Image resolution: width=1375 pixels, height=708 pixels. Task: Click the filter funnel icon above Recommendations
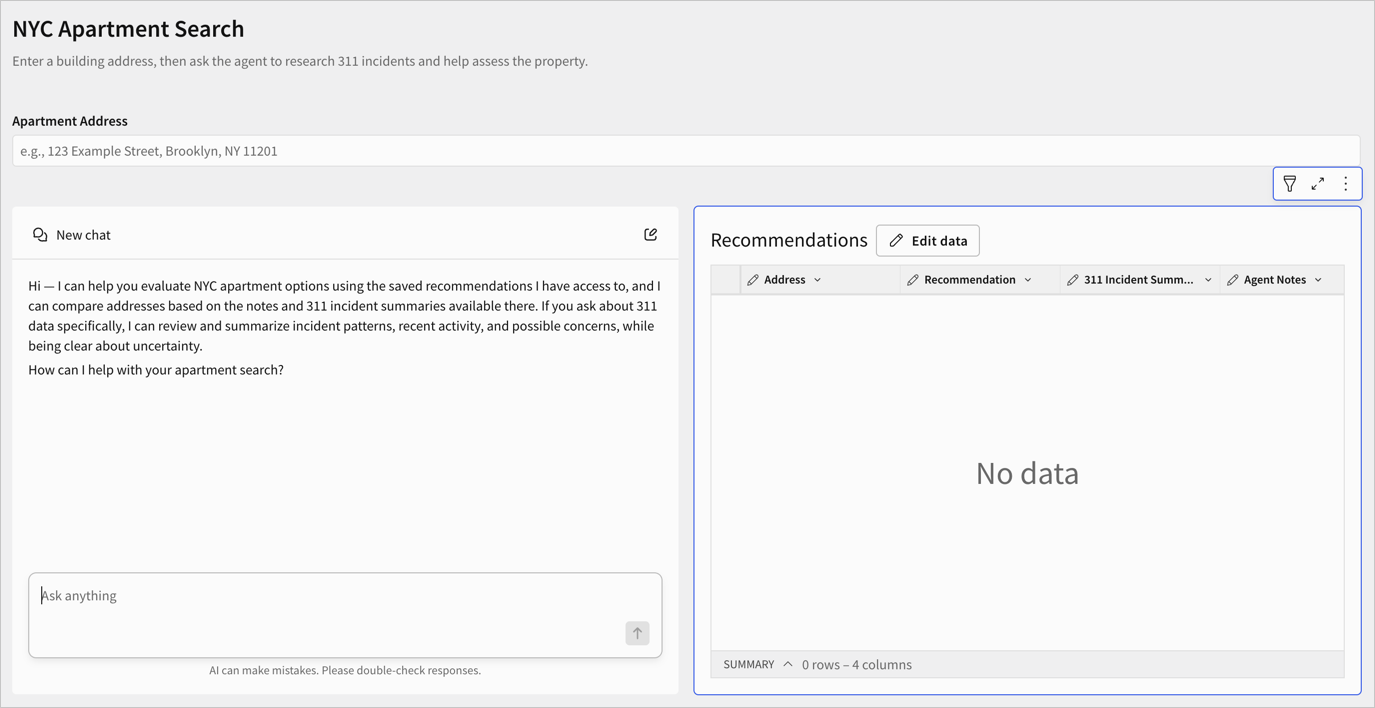1290,184
